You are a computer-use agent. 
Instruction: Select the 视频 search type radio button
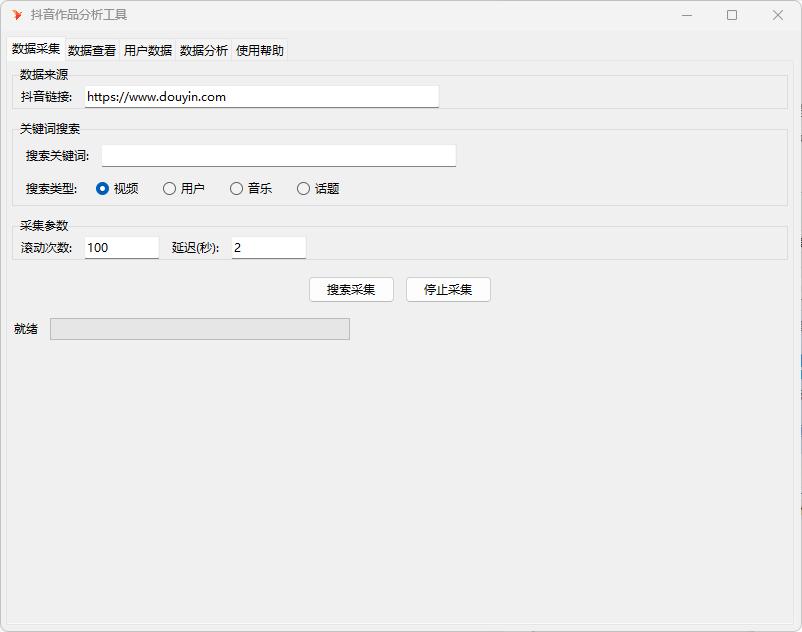pos(117,189)
